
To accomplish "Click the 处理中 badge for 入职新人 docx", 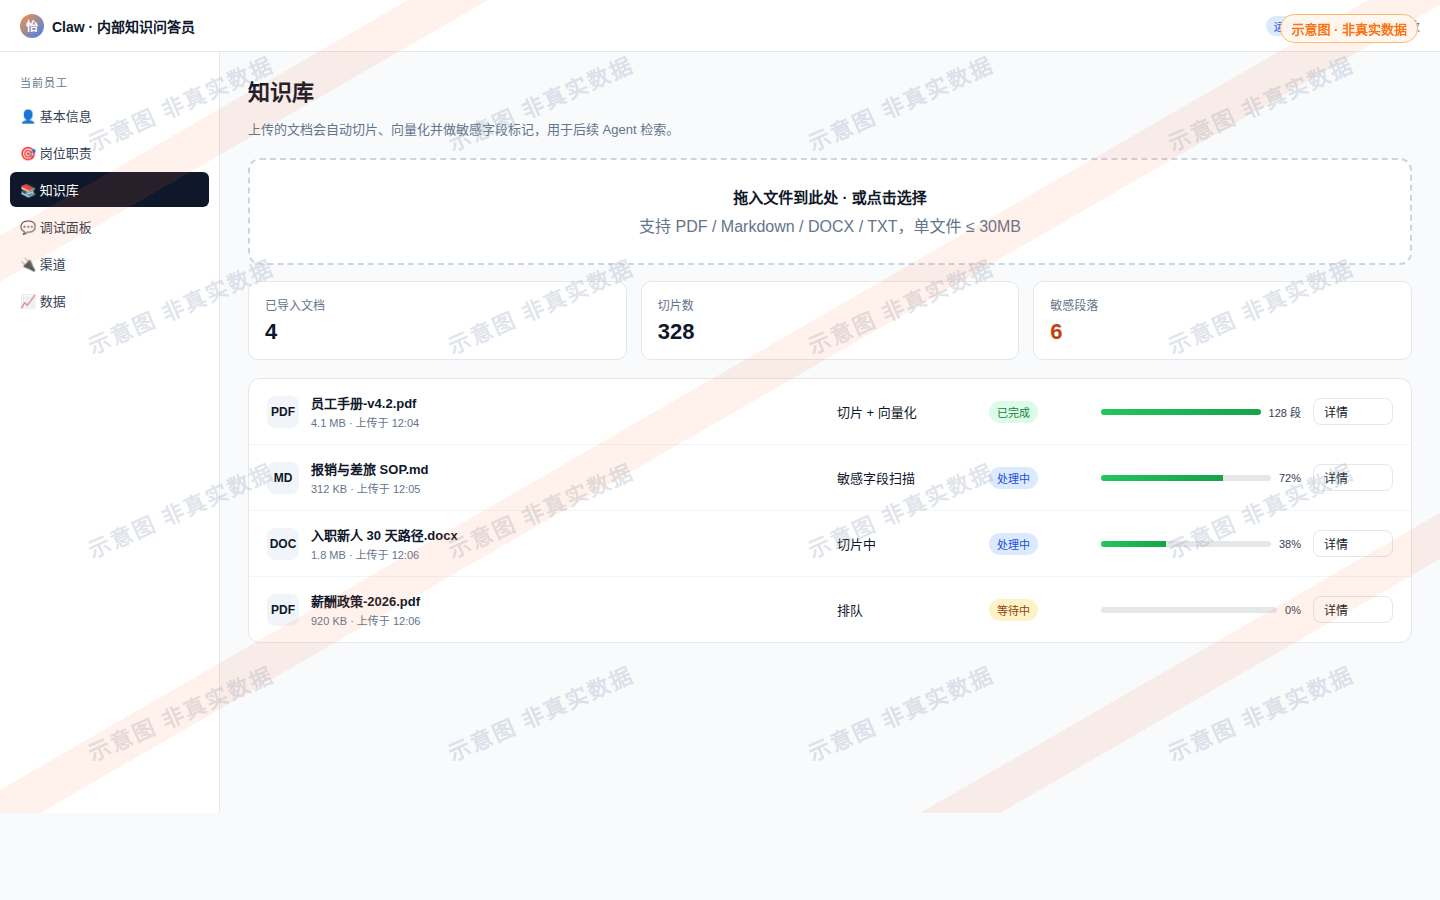I will 1013,544.
